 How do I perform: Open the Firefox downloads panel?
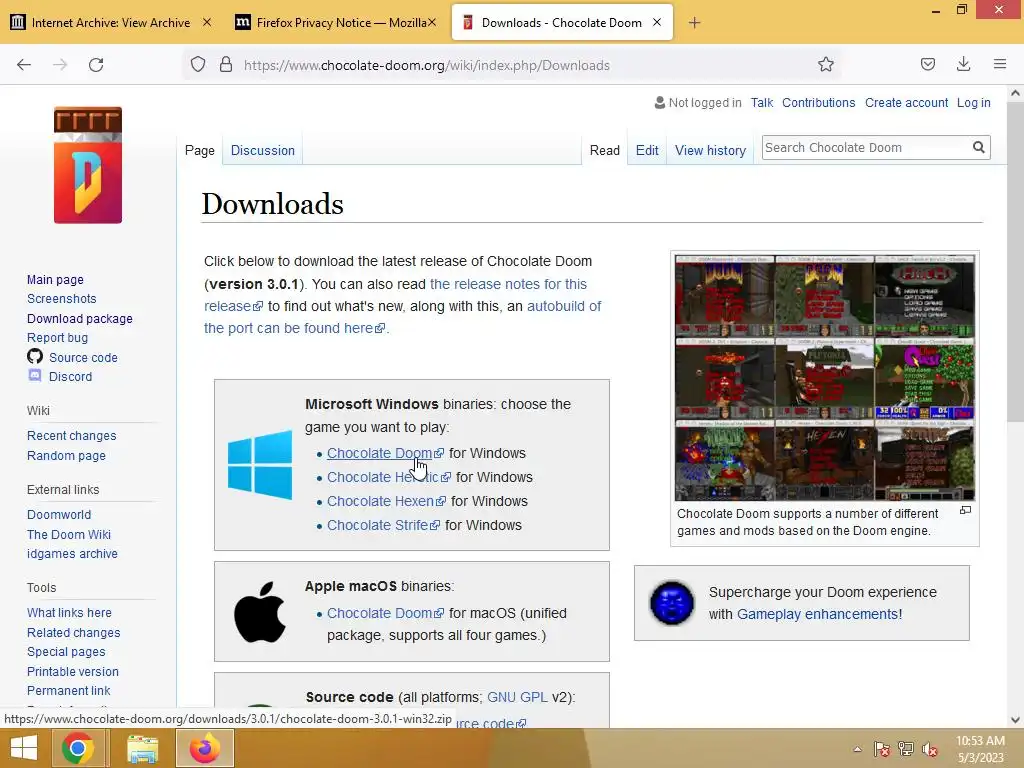tap(963, 64)
